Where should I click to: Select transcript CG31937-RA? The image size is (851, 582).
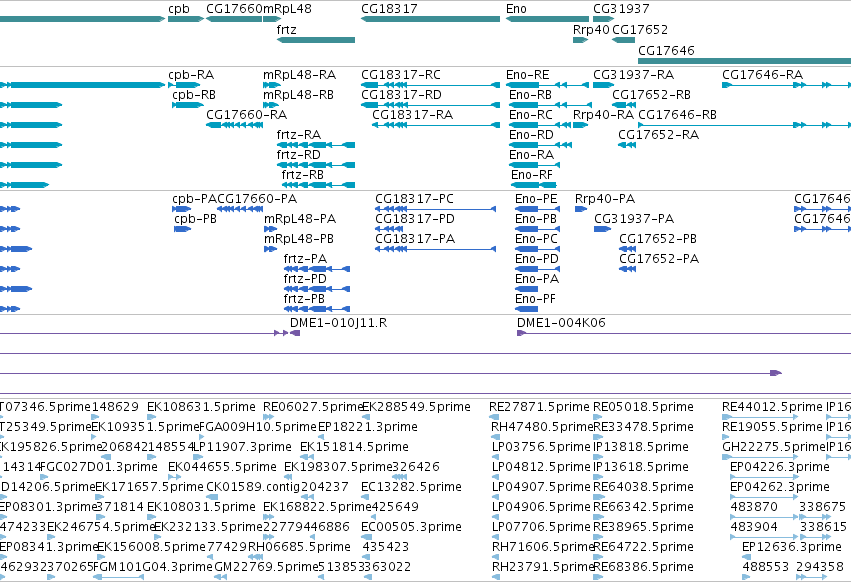coord(633,74)
